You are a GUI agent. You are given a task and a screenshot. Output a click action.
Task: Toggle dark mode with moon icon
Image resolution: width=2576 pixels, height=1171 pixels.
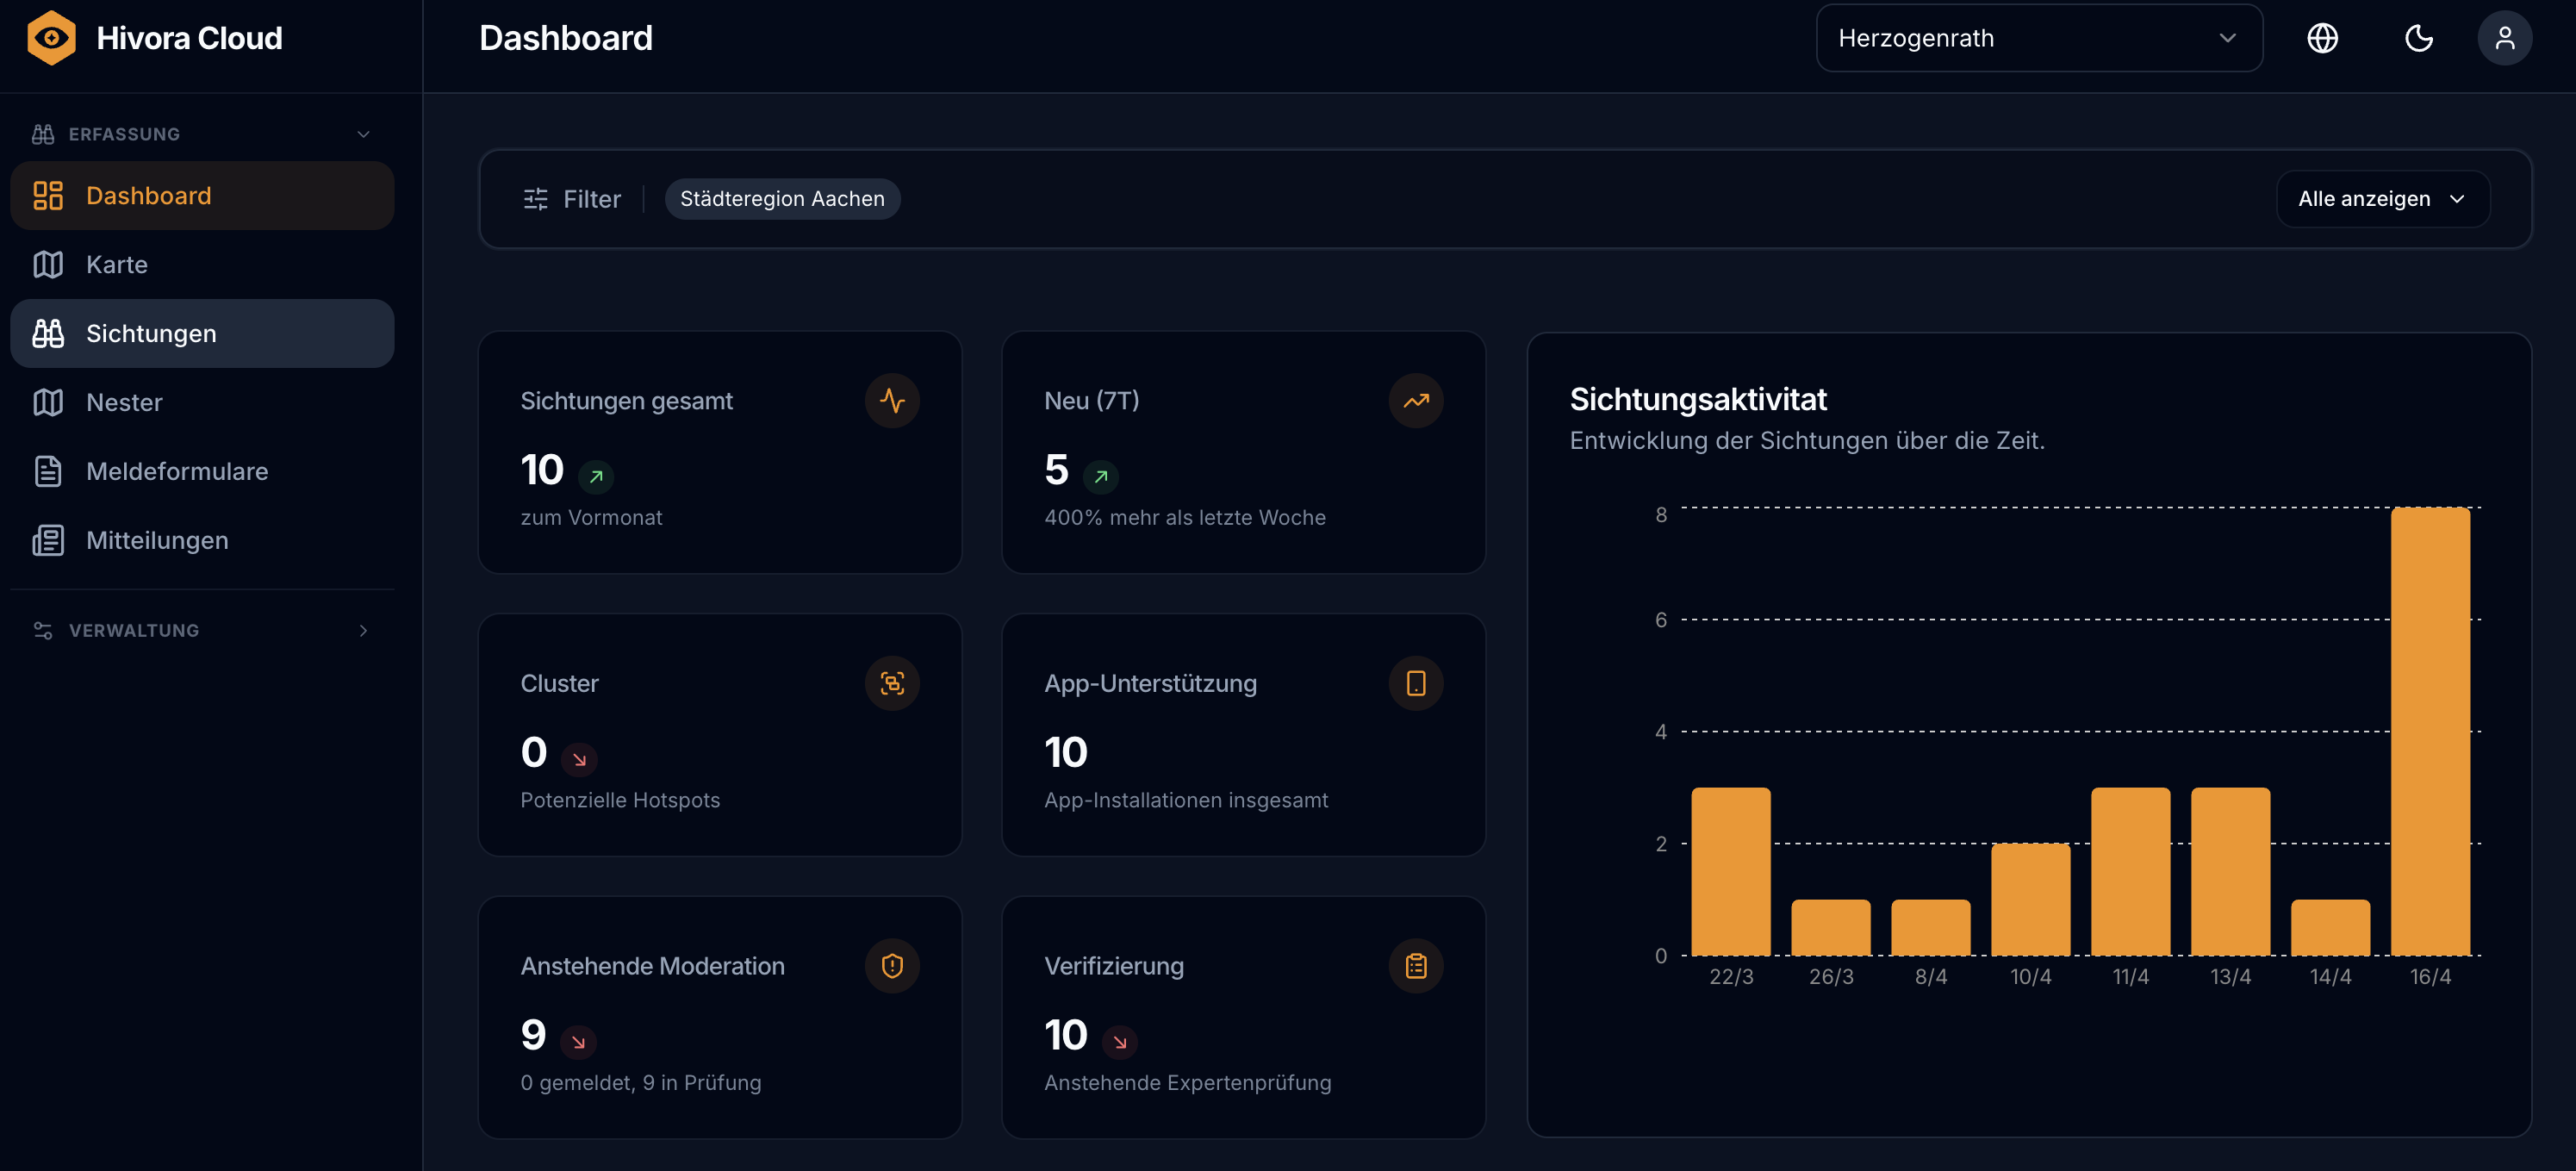[2418, 38]
